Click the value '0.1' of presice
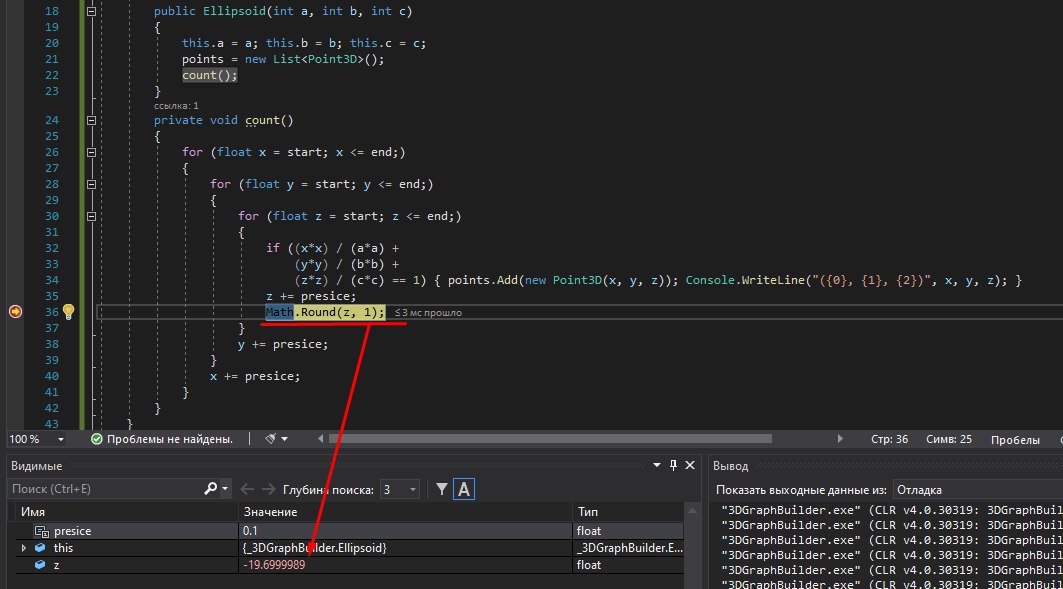1063x589 pixels. (x=250, y=531)
